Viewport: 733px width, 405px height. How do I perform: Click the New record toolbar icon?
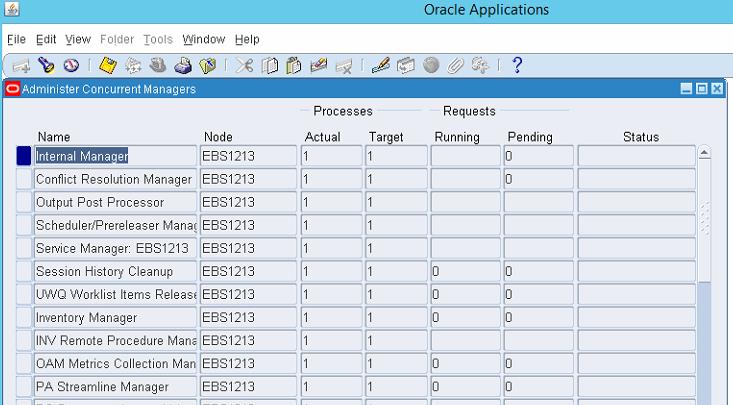[21, 65]
